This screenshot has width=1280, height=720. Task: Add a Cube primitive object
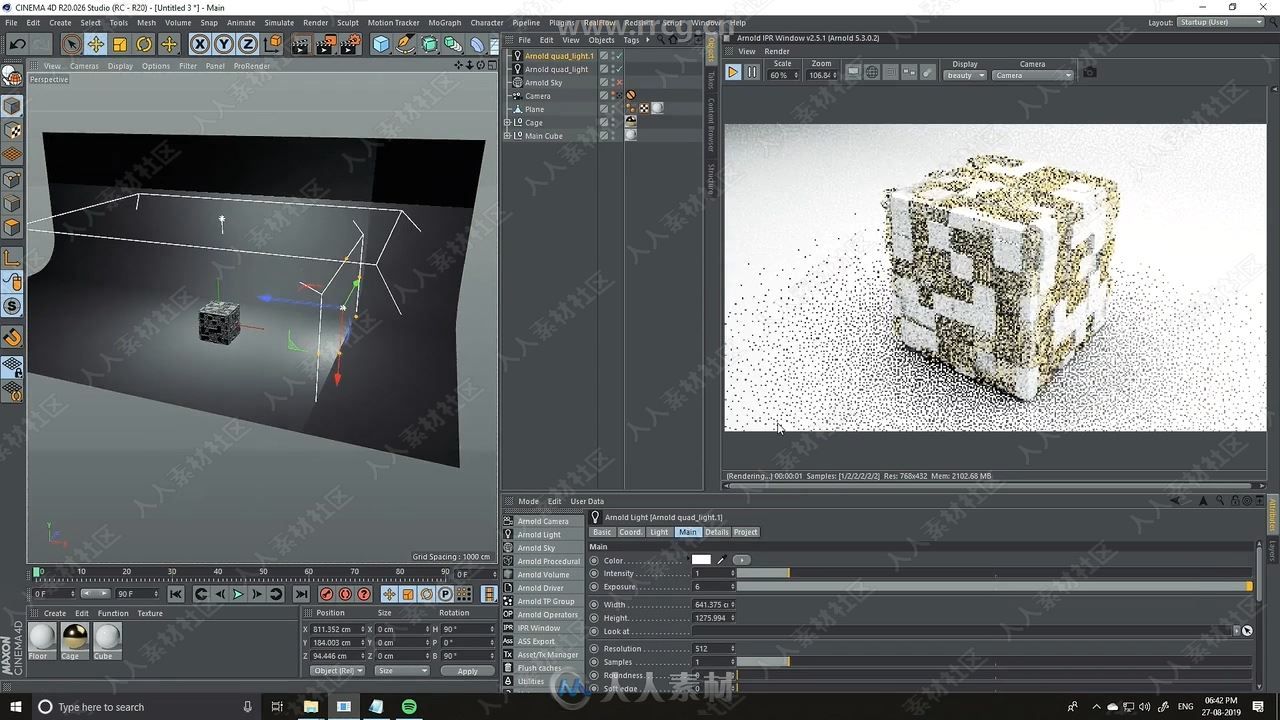coord(381,44)
